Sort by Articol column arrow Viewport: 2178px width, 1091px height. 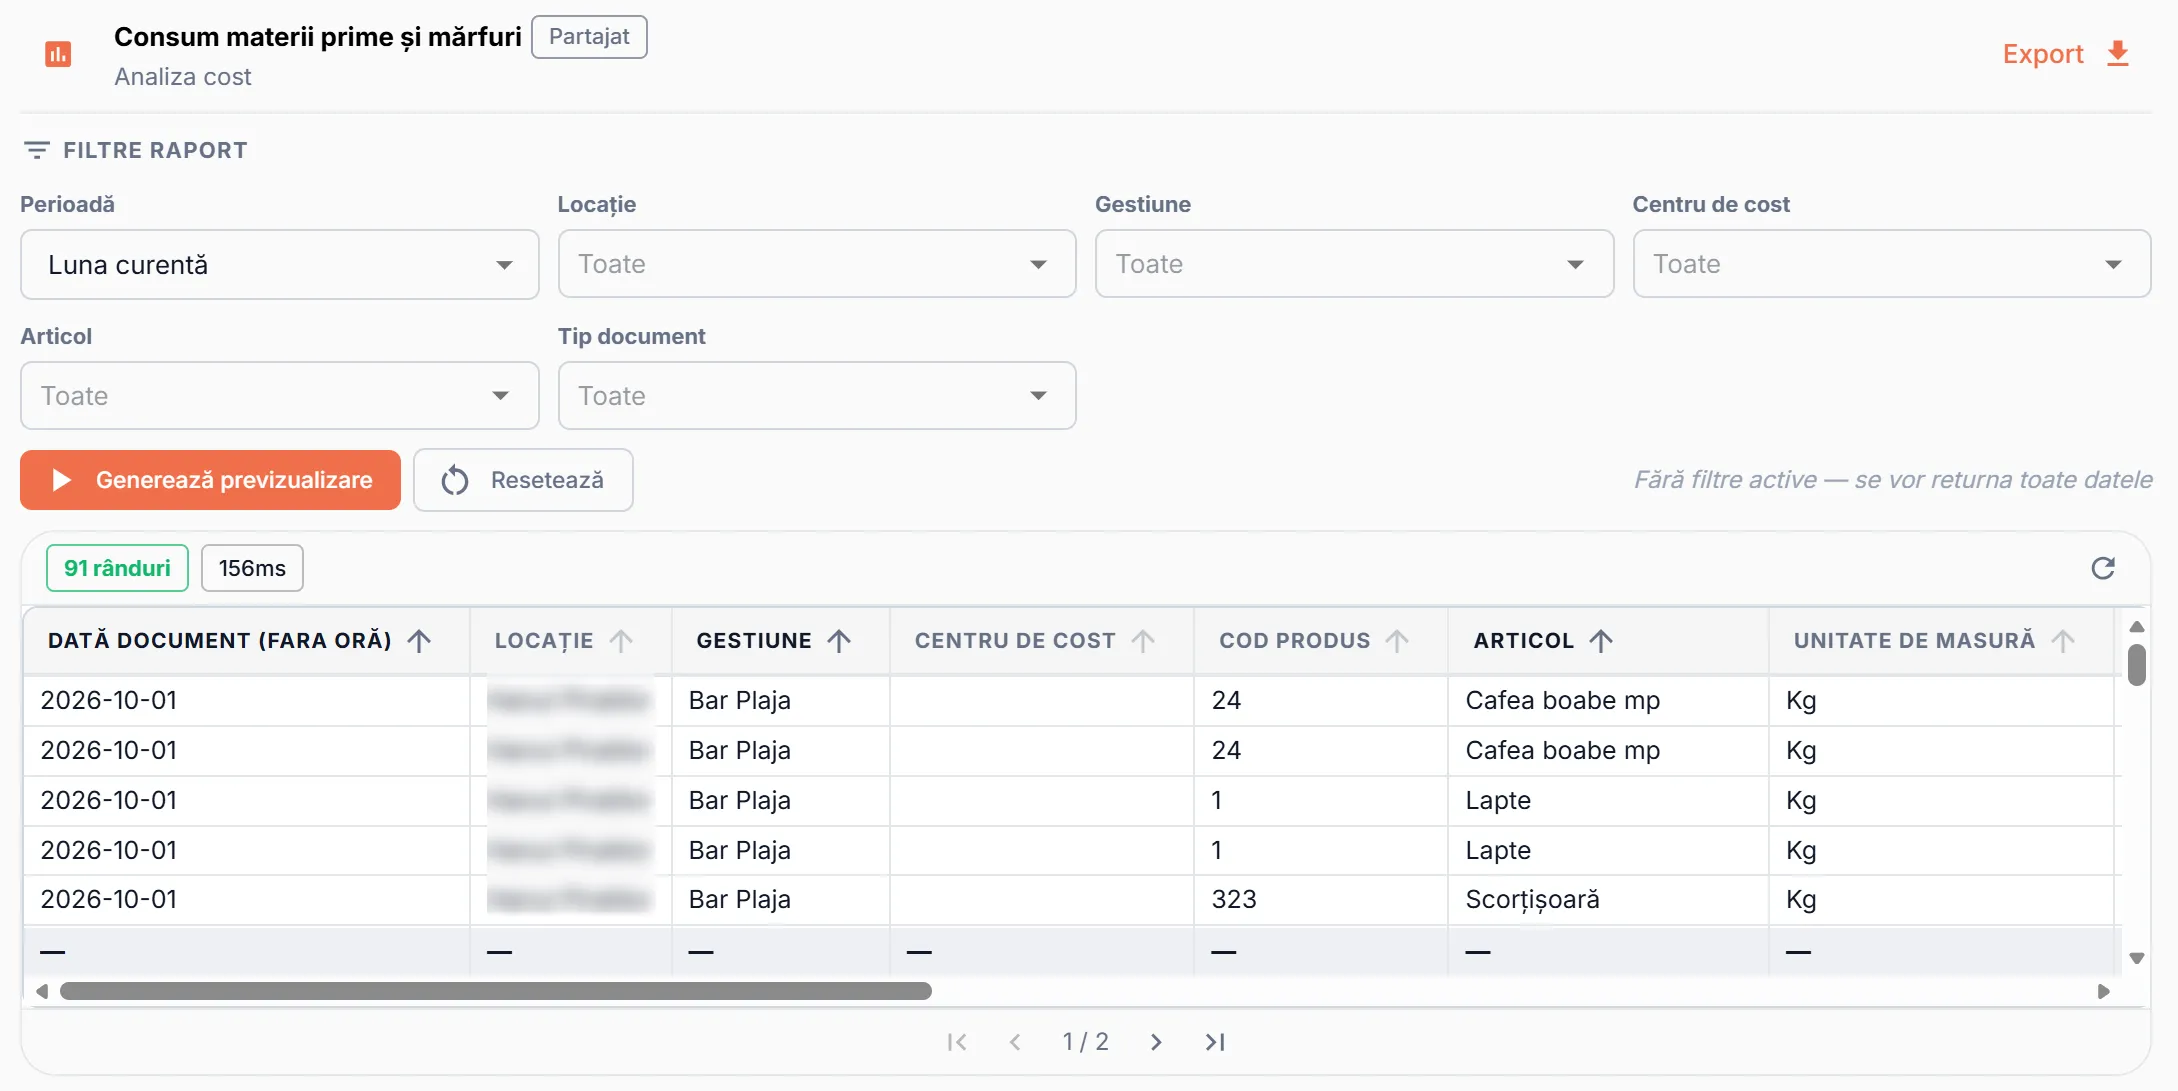pos(1601,641)
